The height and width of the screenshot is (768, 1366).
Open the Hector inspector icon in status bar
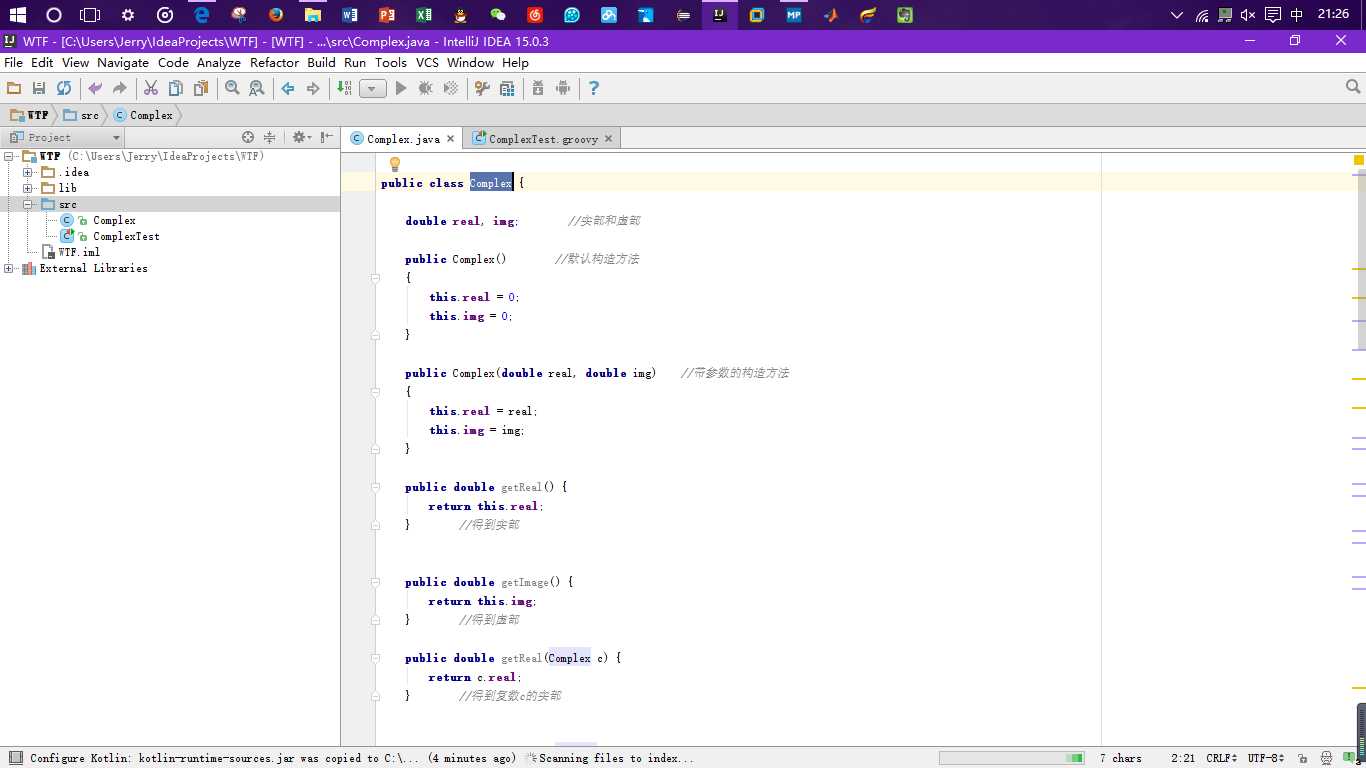coord(1326,758)
